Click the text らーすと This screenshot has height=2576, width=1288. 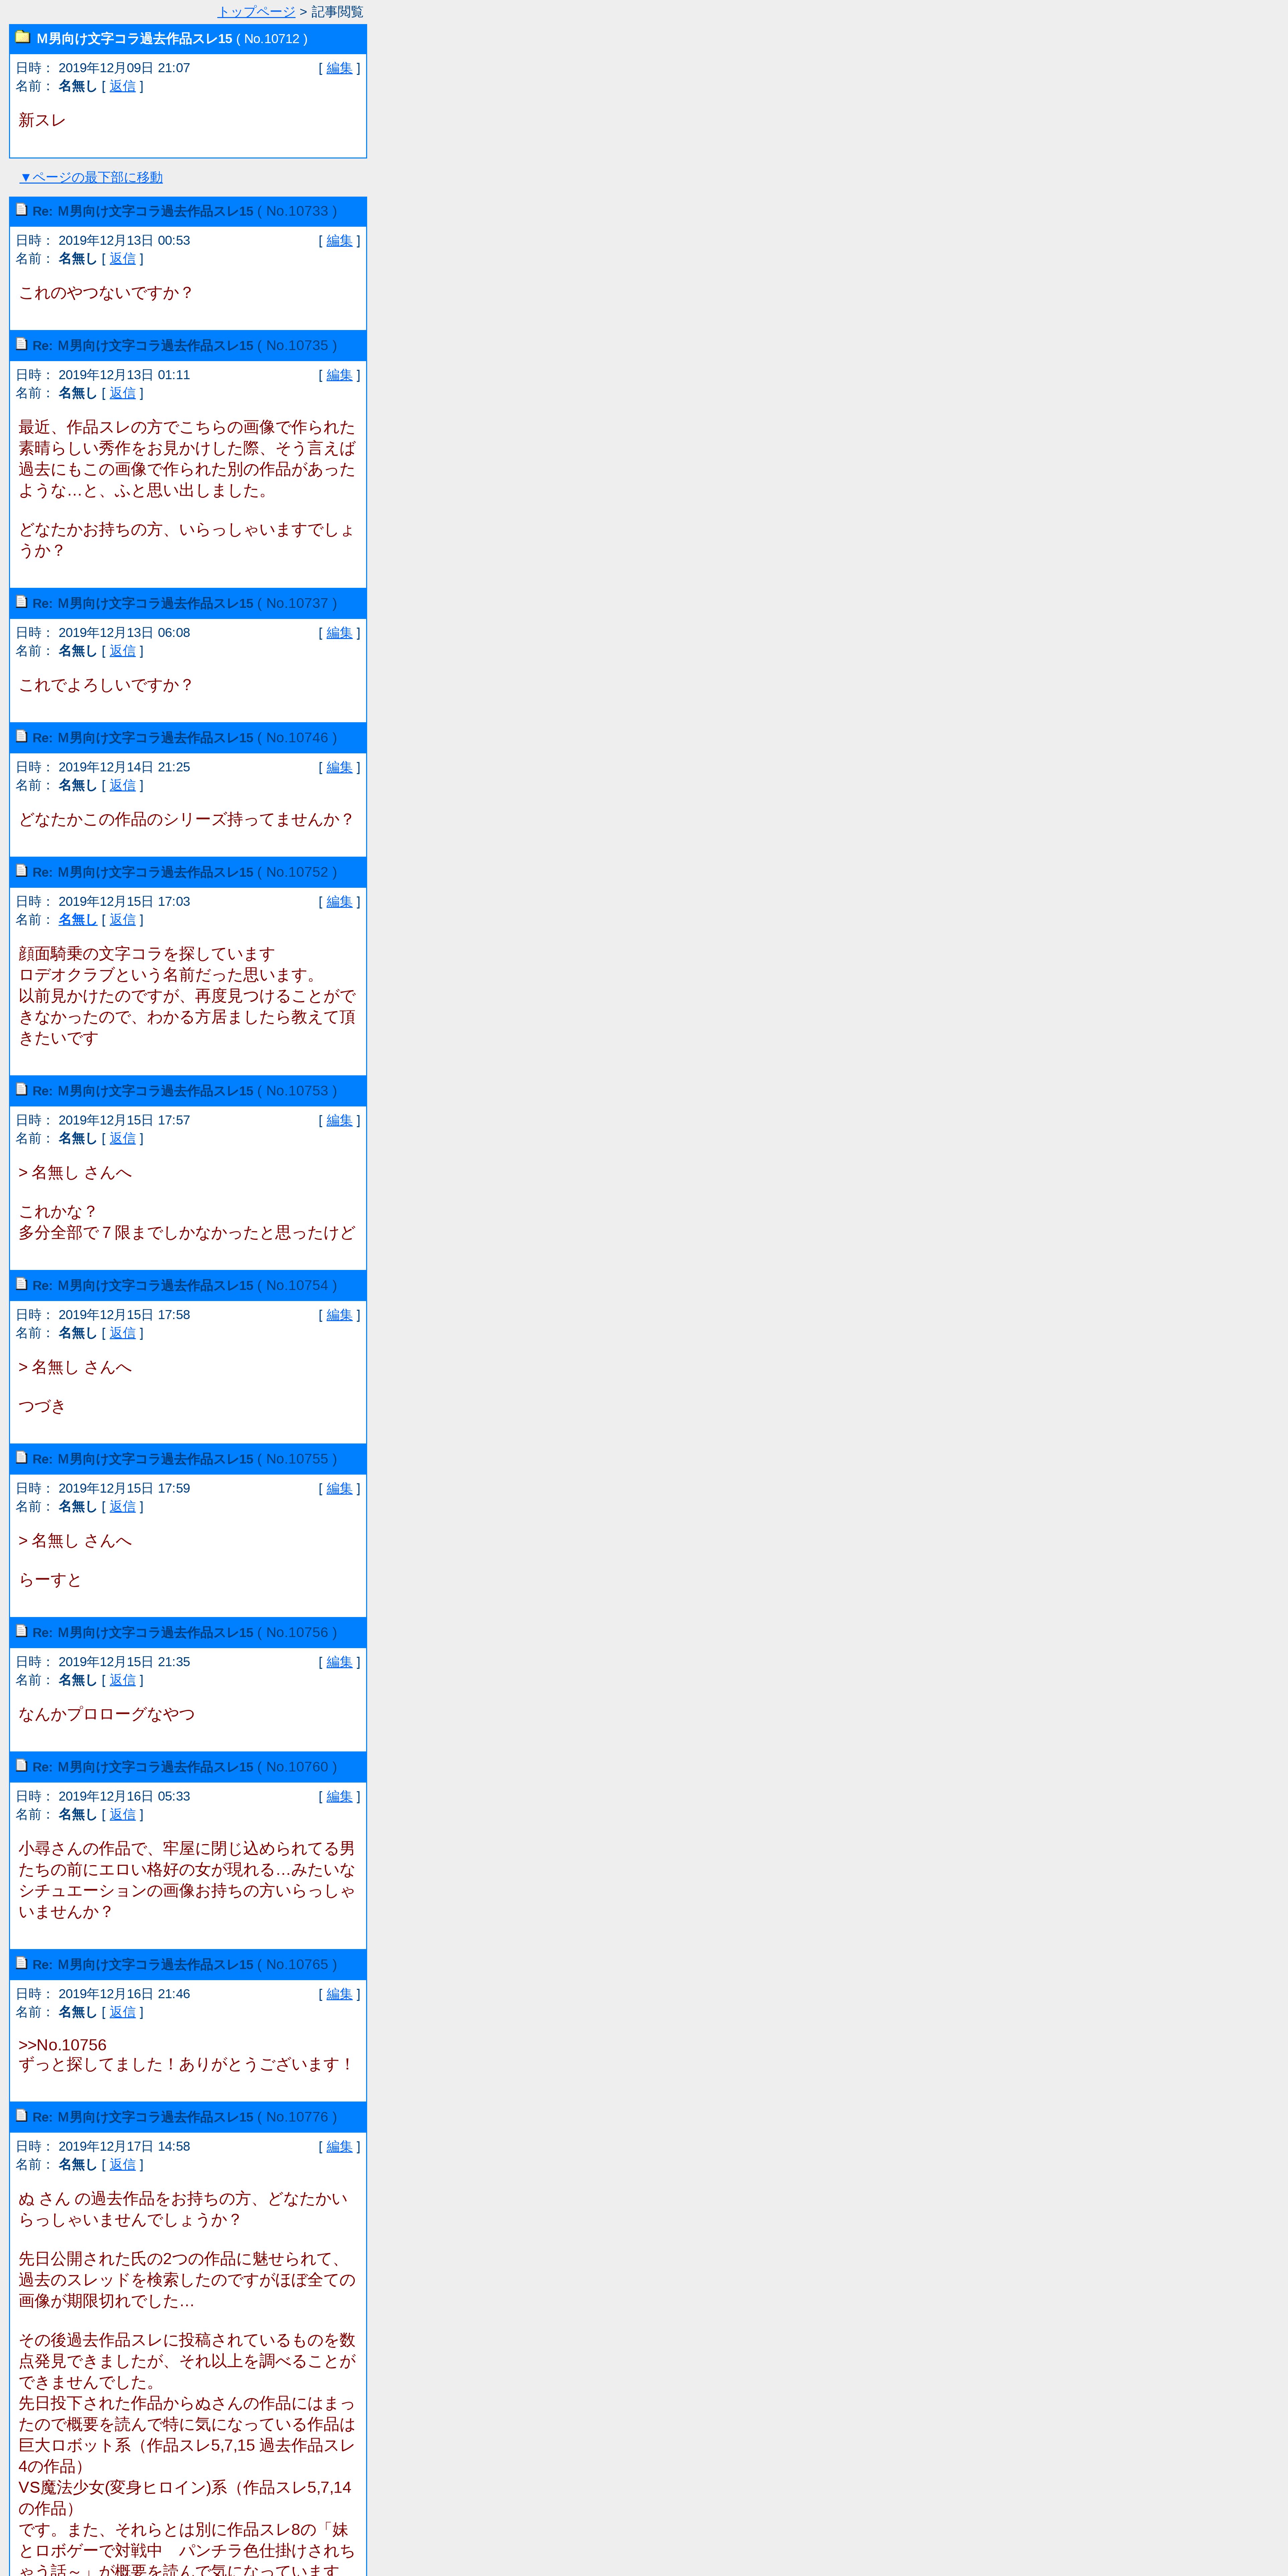50,1580
